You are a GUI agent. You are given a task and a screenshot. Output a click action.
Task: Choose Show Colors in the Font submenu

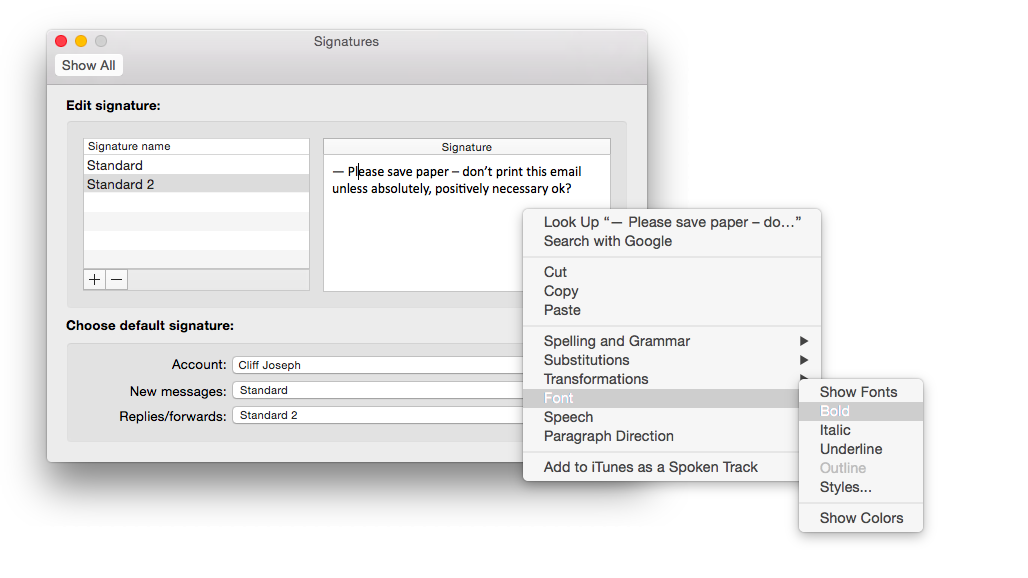click(861, 518)
